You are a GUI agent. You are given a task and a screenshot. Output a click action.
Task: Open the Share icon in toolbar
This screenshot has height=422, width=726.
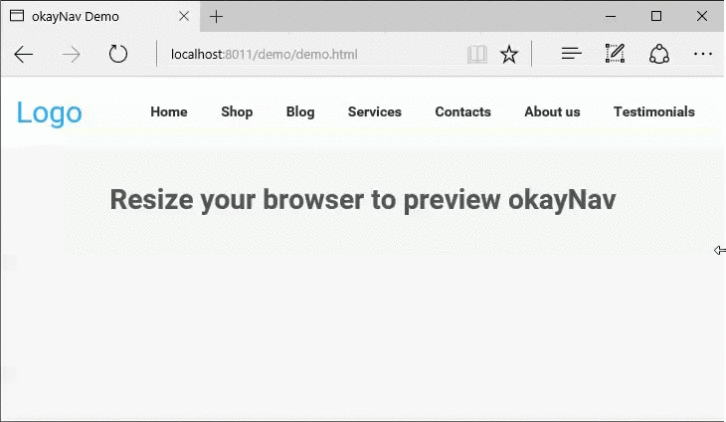click(658, 54)
